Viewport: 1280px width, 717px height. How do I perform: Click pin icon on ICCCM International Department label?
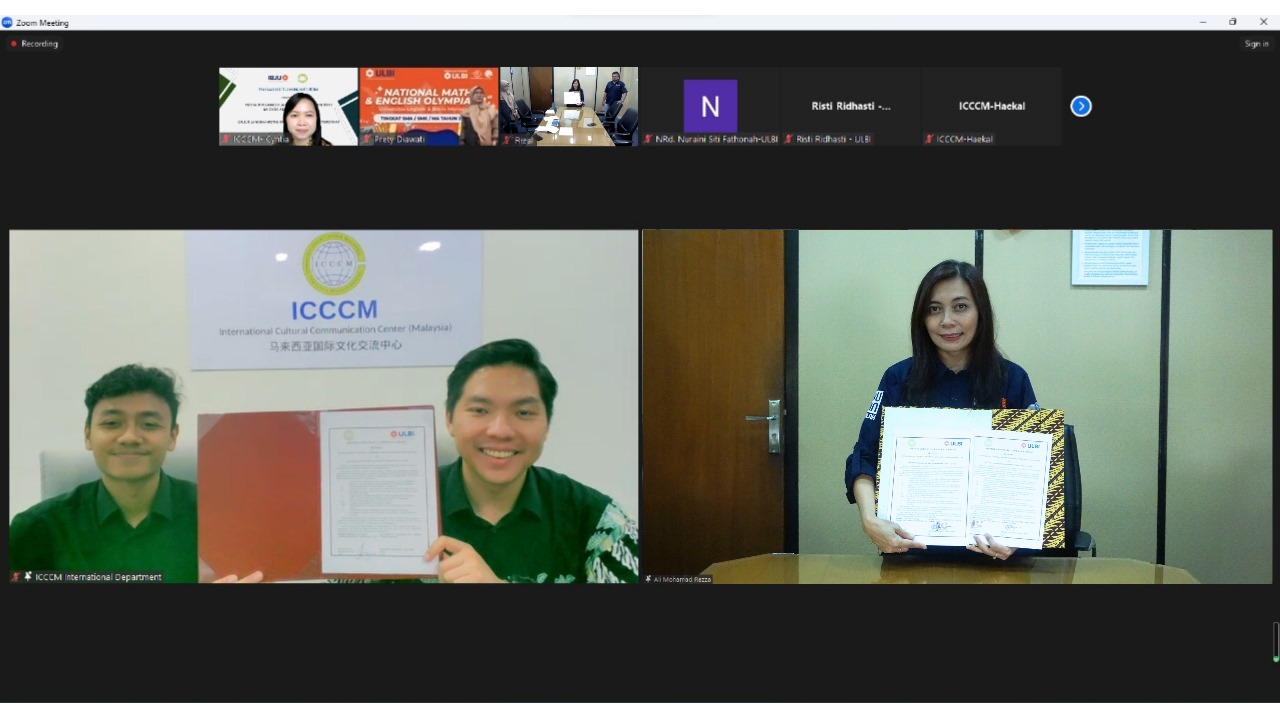click(x=28, y=577)
